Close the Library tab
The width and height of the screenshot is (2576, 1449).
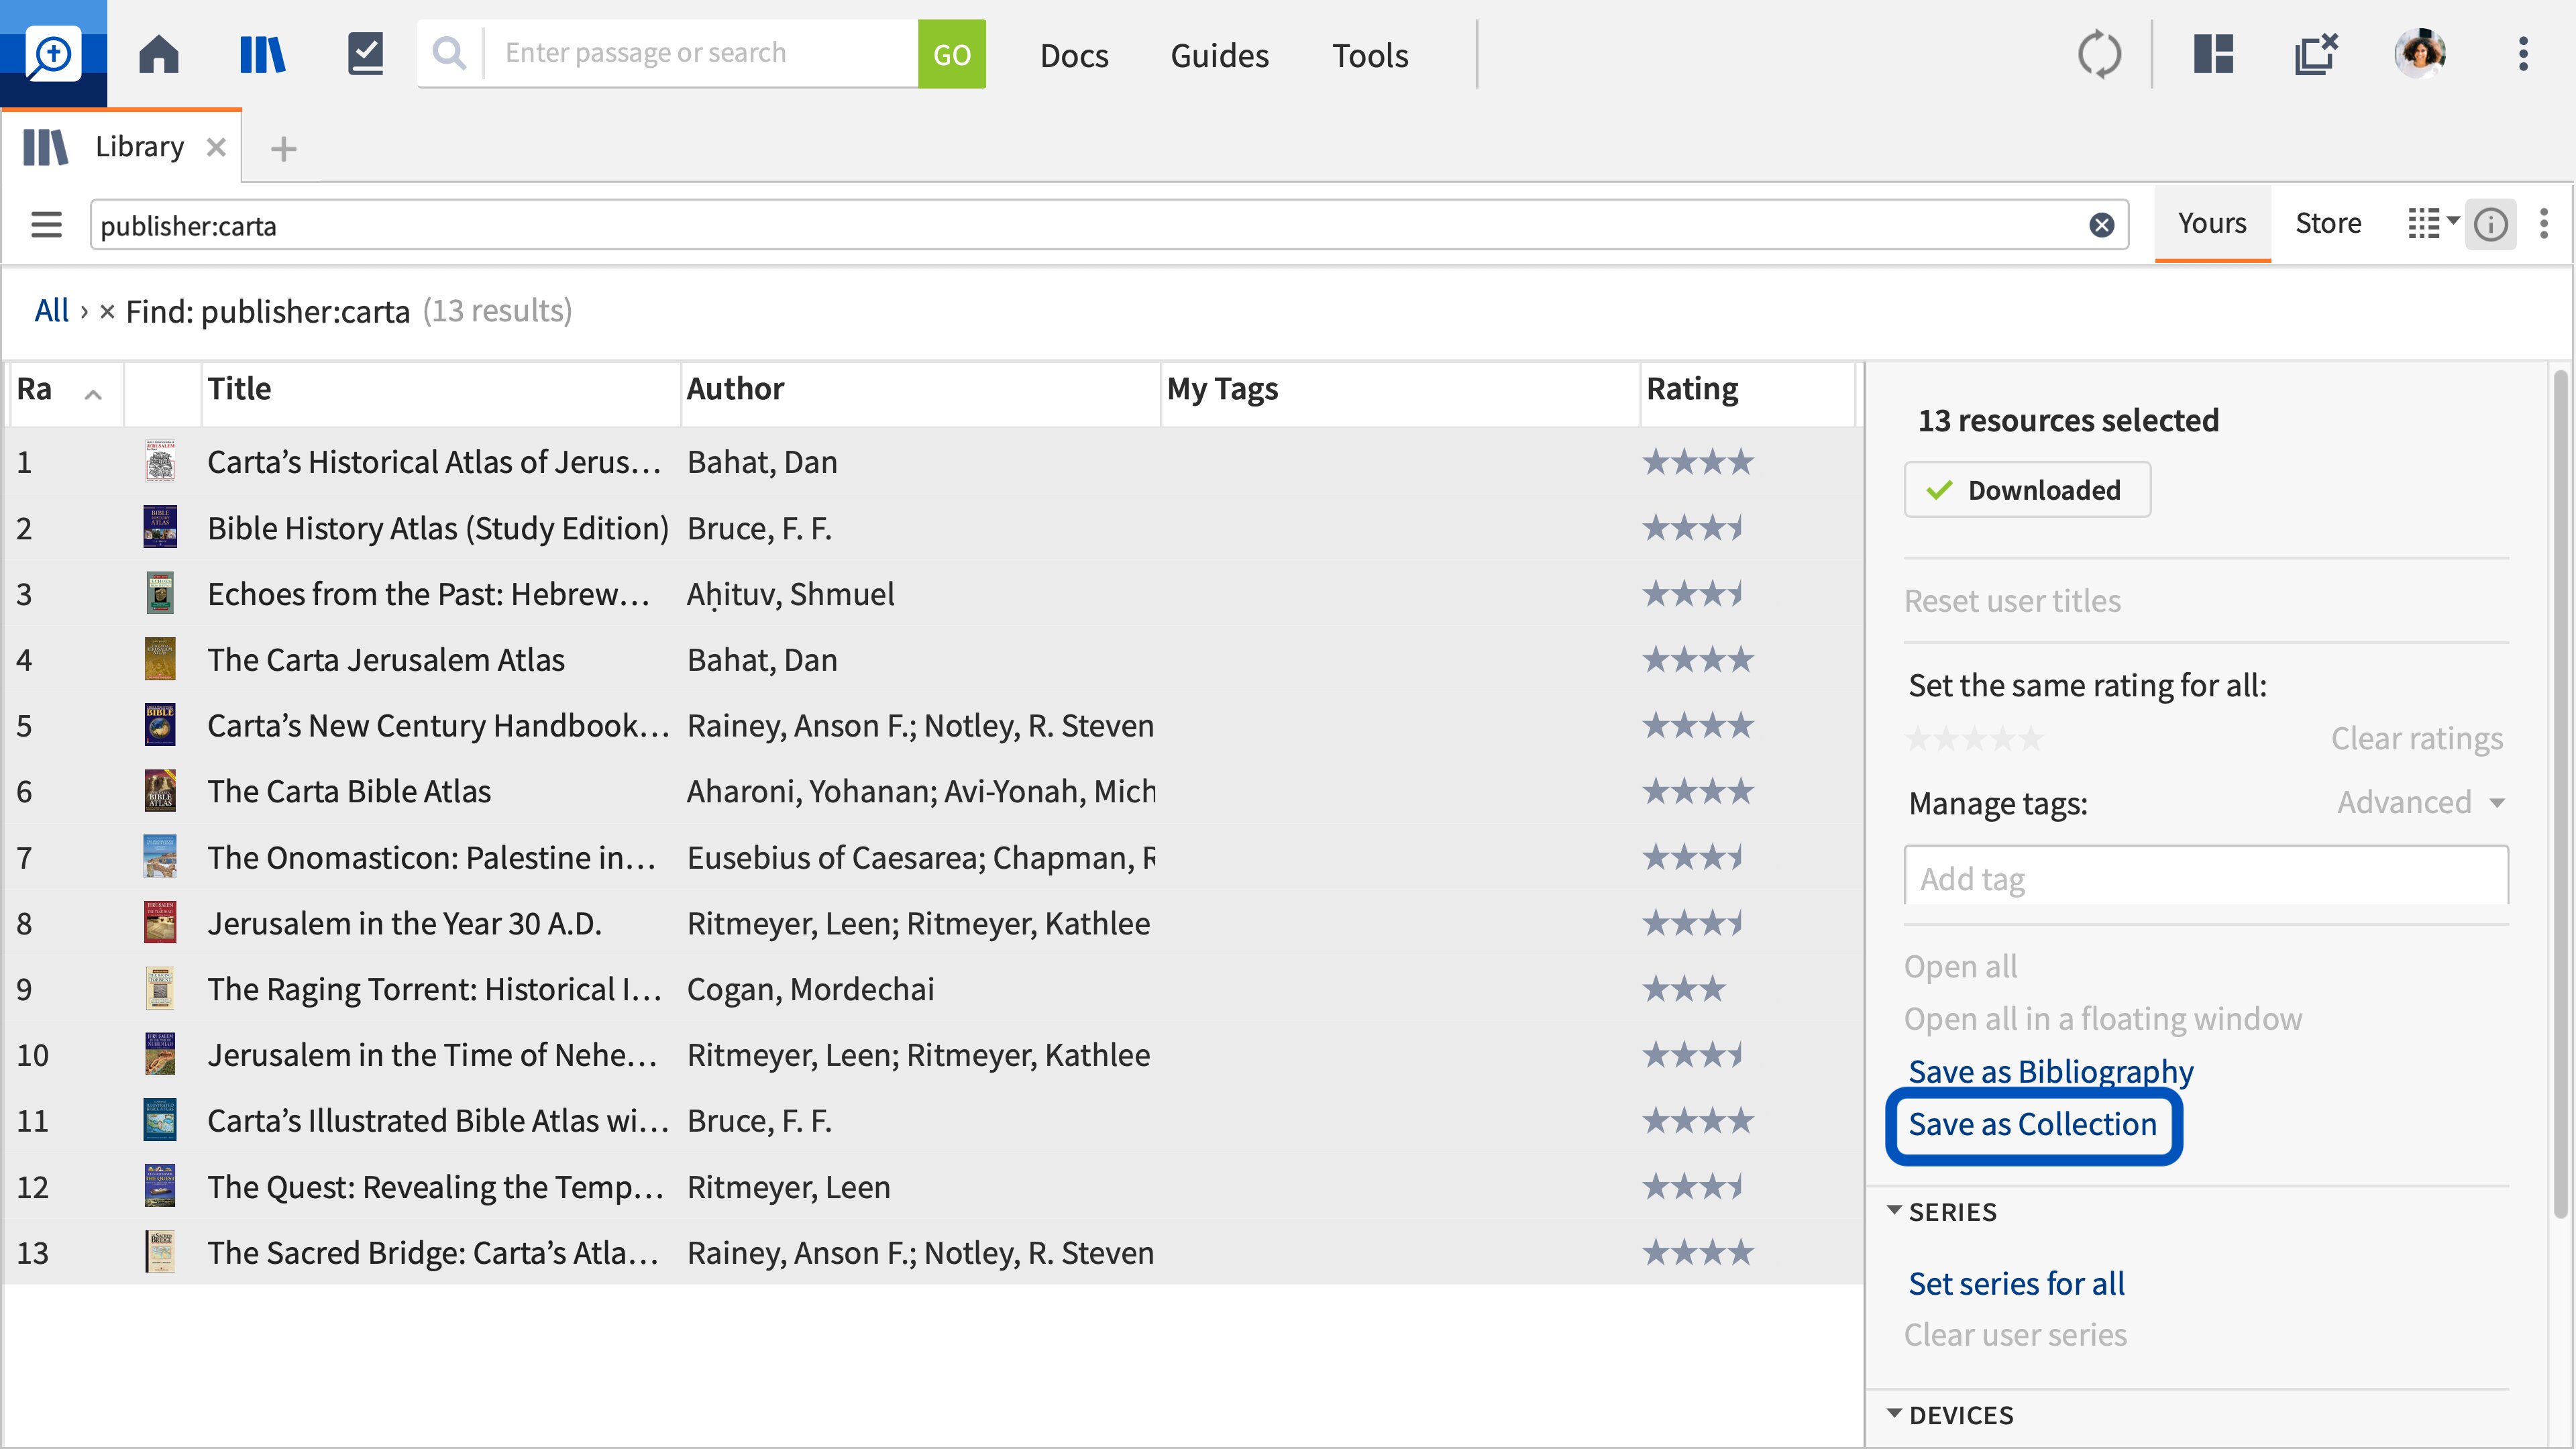click(216, 147)
